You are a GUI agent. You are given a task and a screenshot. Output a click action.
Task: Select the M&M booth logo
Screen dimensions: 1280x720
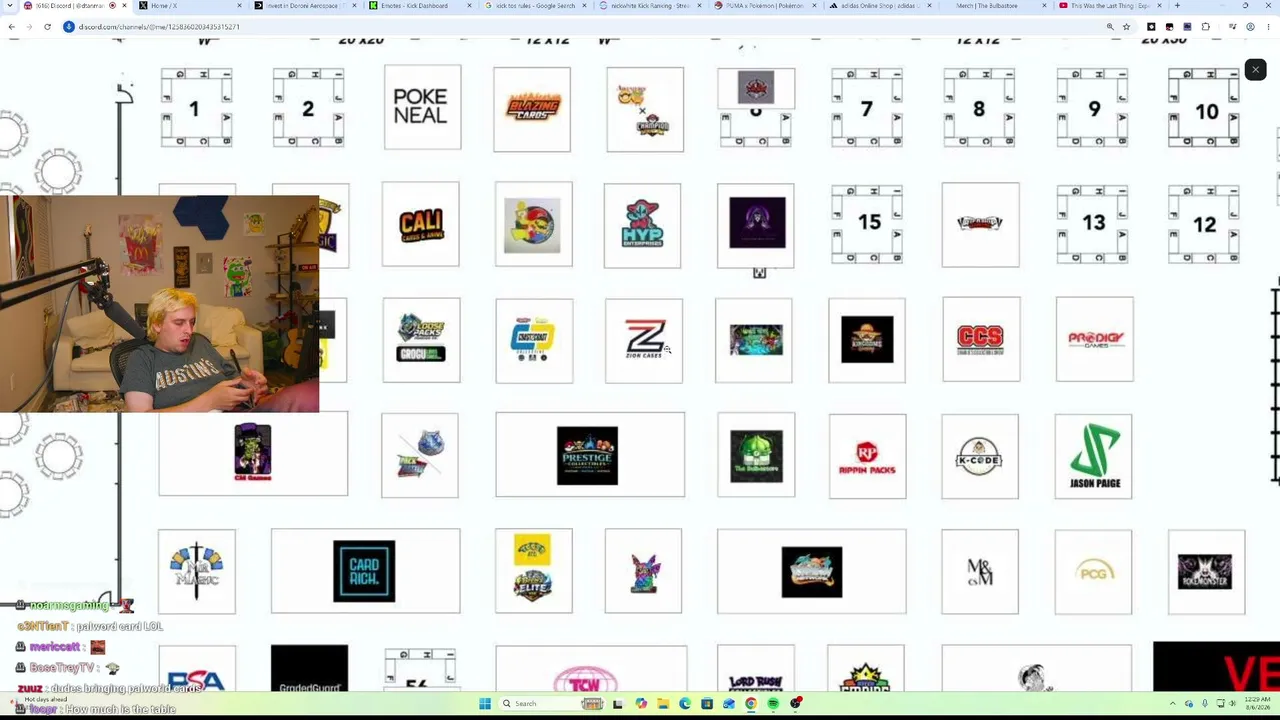[980, 571]
